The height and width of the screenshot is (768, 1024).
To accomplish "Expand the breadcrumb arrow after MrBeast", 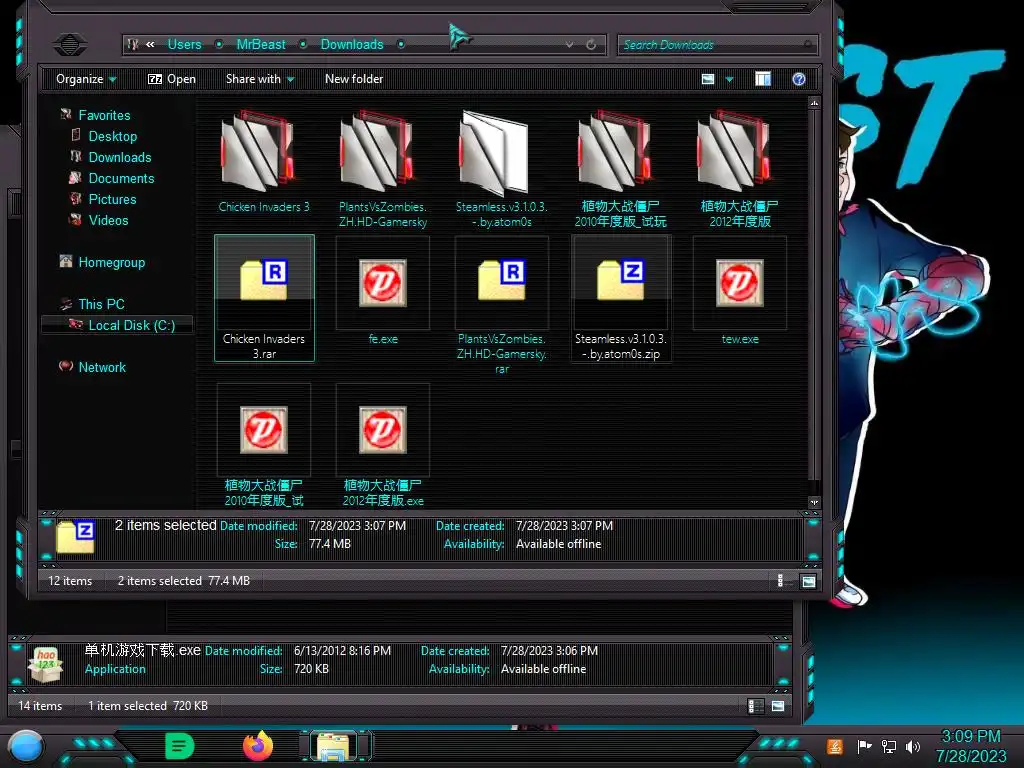I will click(x=303, y=44).
